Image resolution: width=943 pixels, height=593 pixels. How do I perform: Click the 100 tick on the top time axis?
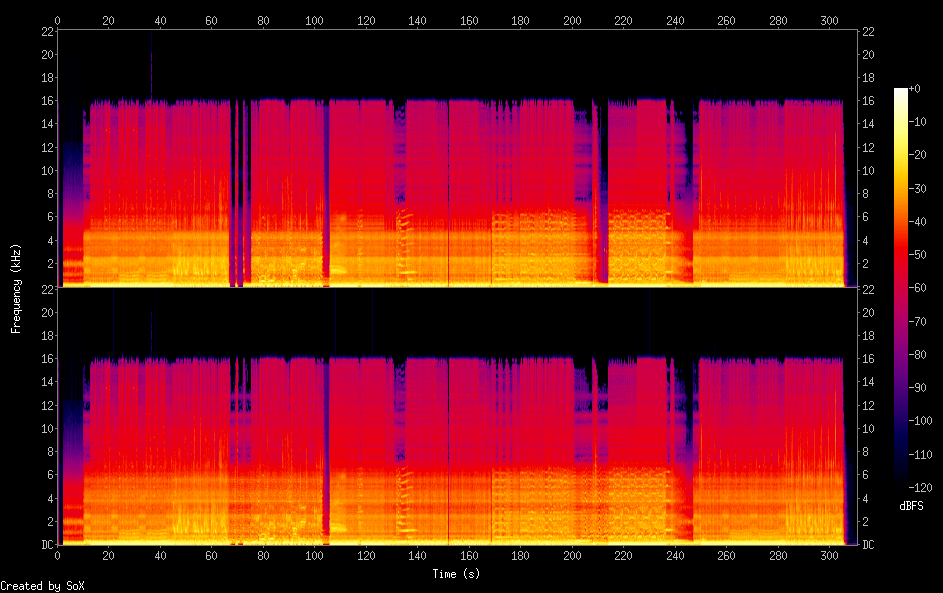coord(315,20)
